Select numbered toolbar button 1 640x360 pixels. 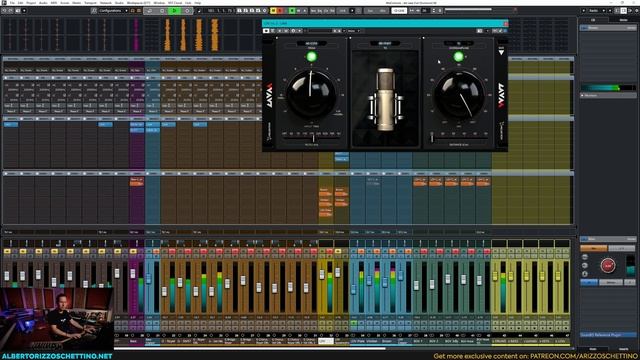[239, 11]
